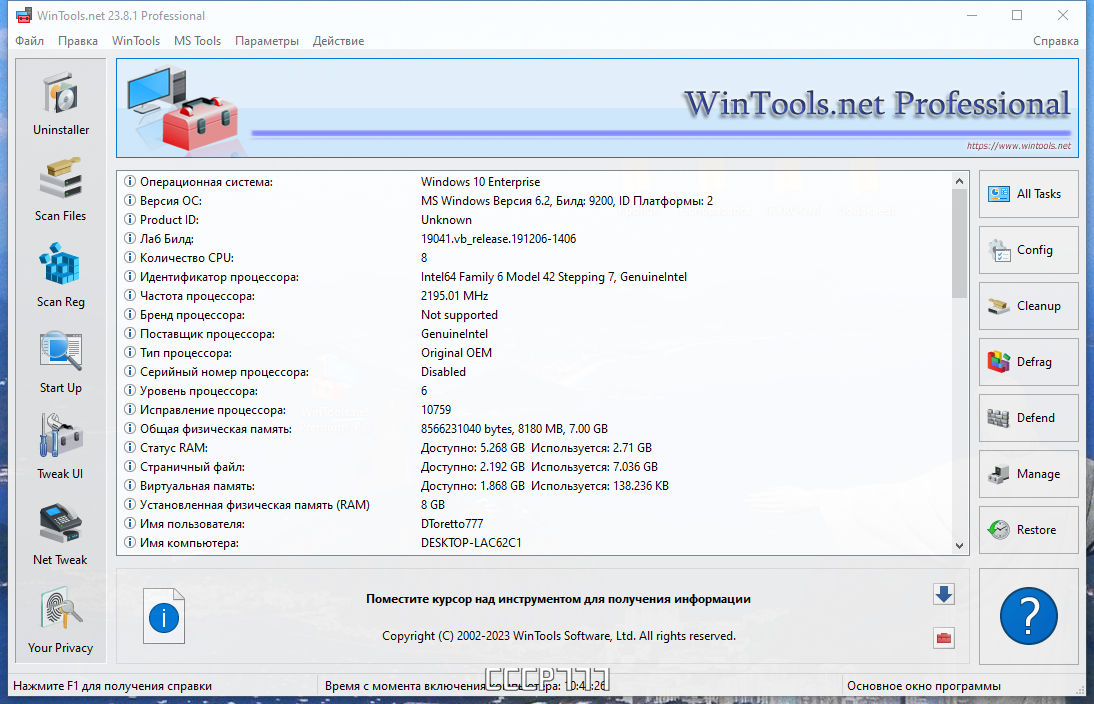Open the Справка menu
This screenshot has height=704, width=1094.
tap(1056, 40)
